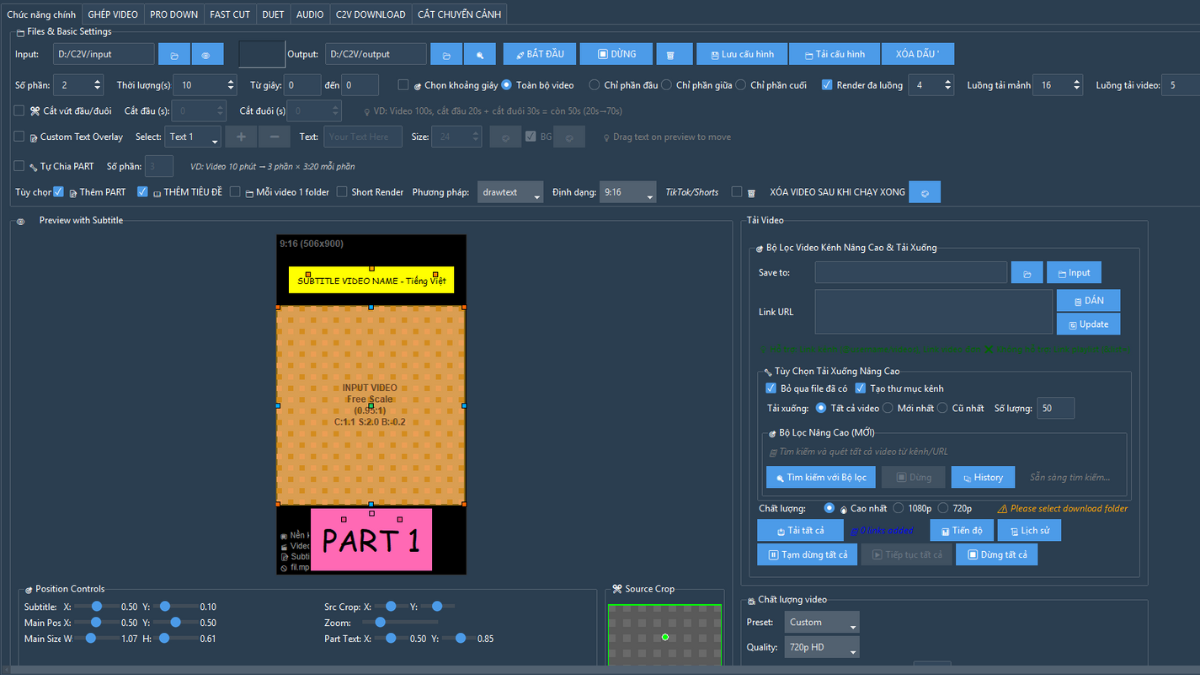Click icon button after XÓA VIDEO SAU KHI CHẠY XONG
This screenshot has width=1200, height=675.
pyautogui.click(x=924, y=192)
